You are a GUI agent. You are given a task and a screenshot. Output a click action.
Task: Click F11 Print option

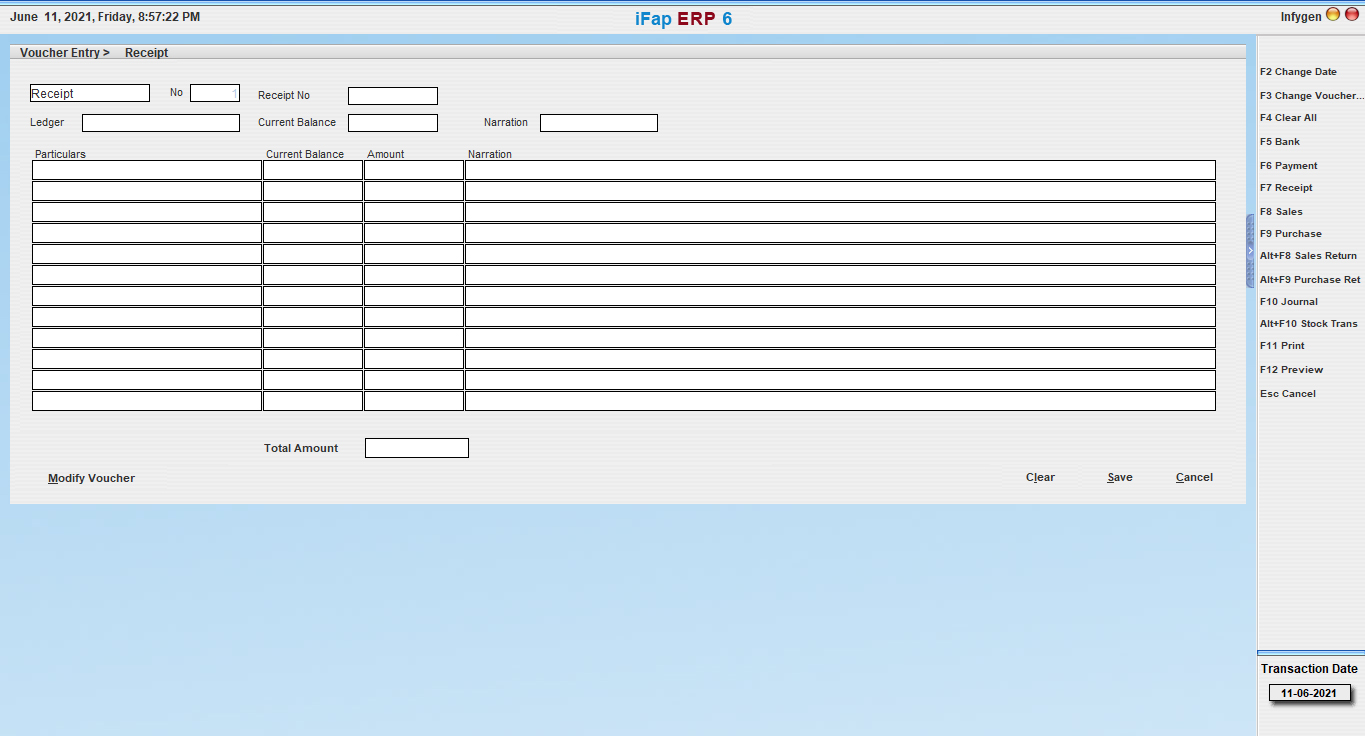click(x=1282, y=346)
